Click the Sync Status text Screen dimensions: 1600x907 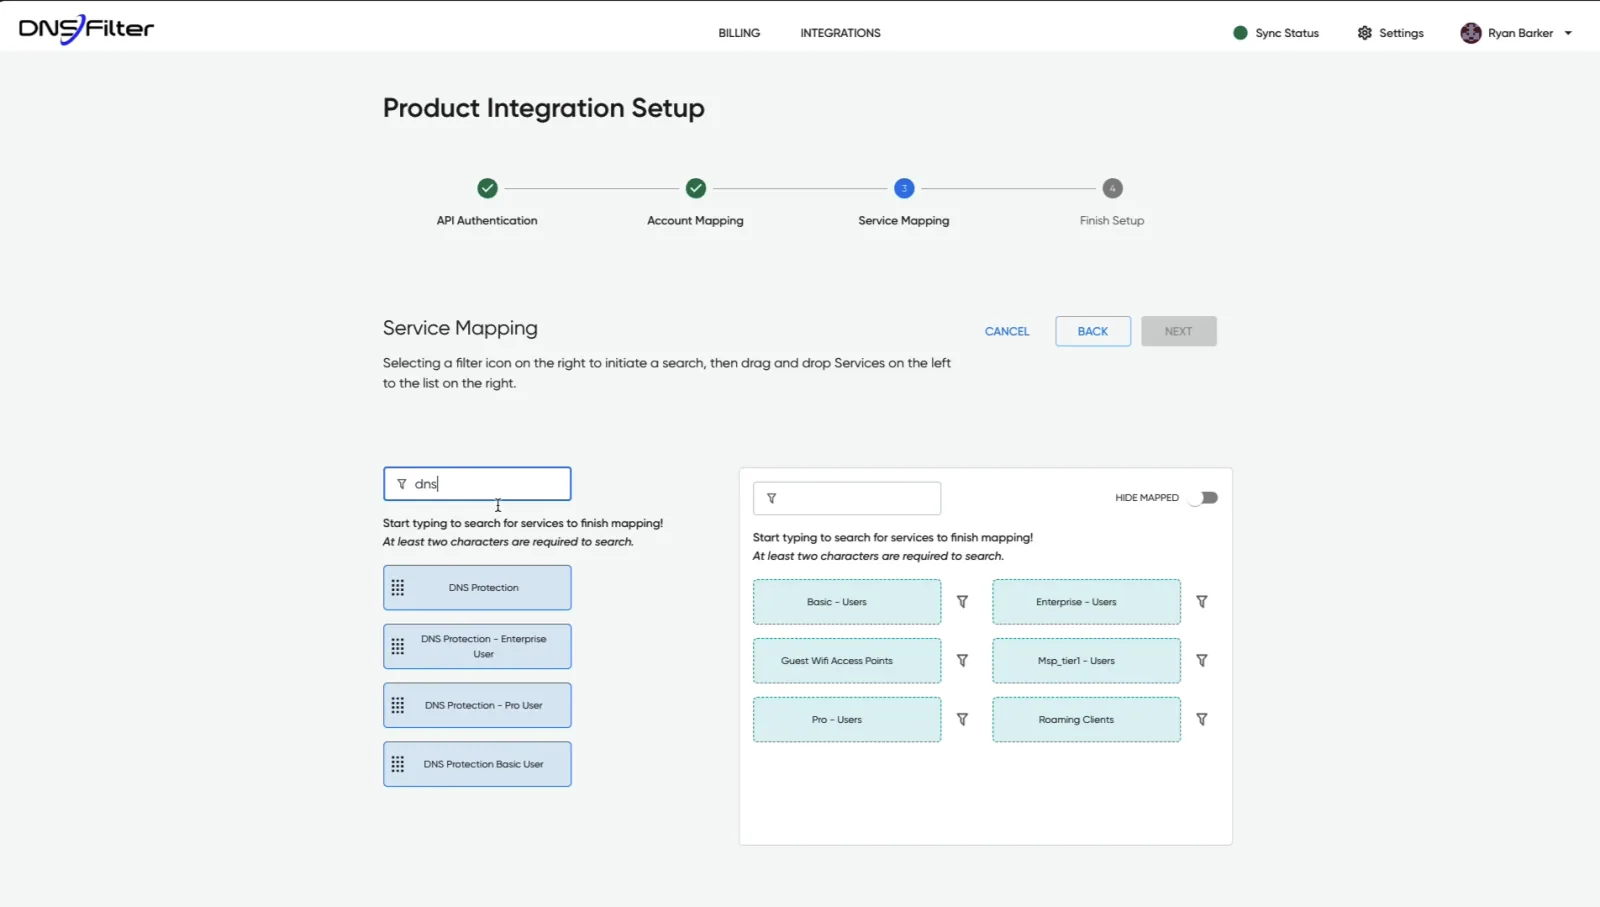[x=1287, y=33]
